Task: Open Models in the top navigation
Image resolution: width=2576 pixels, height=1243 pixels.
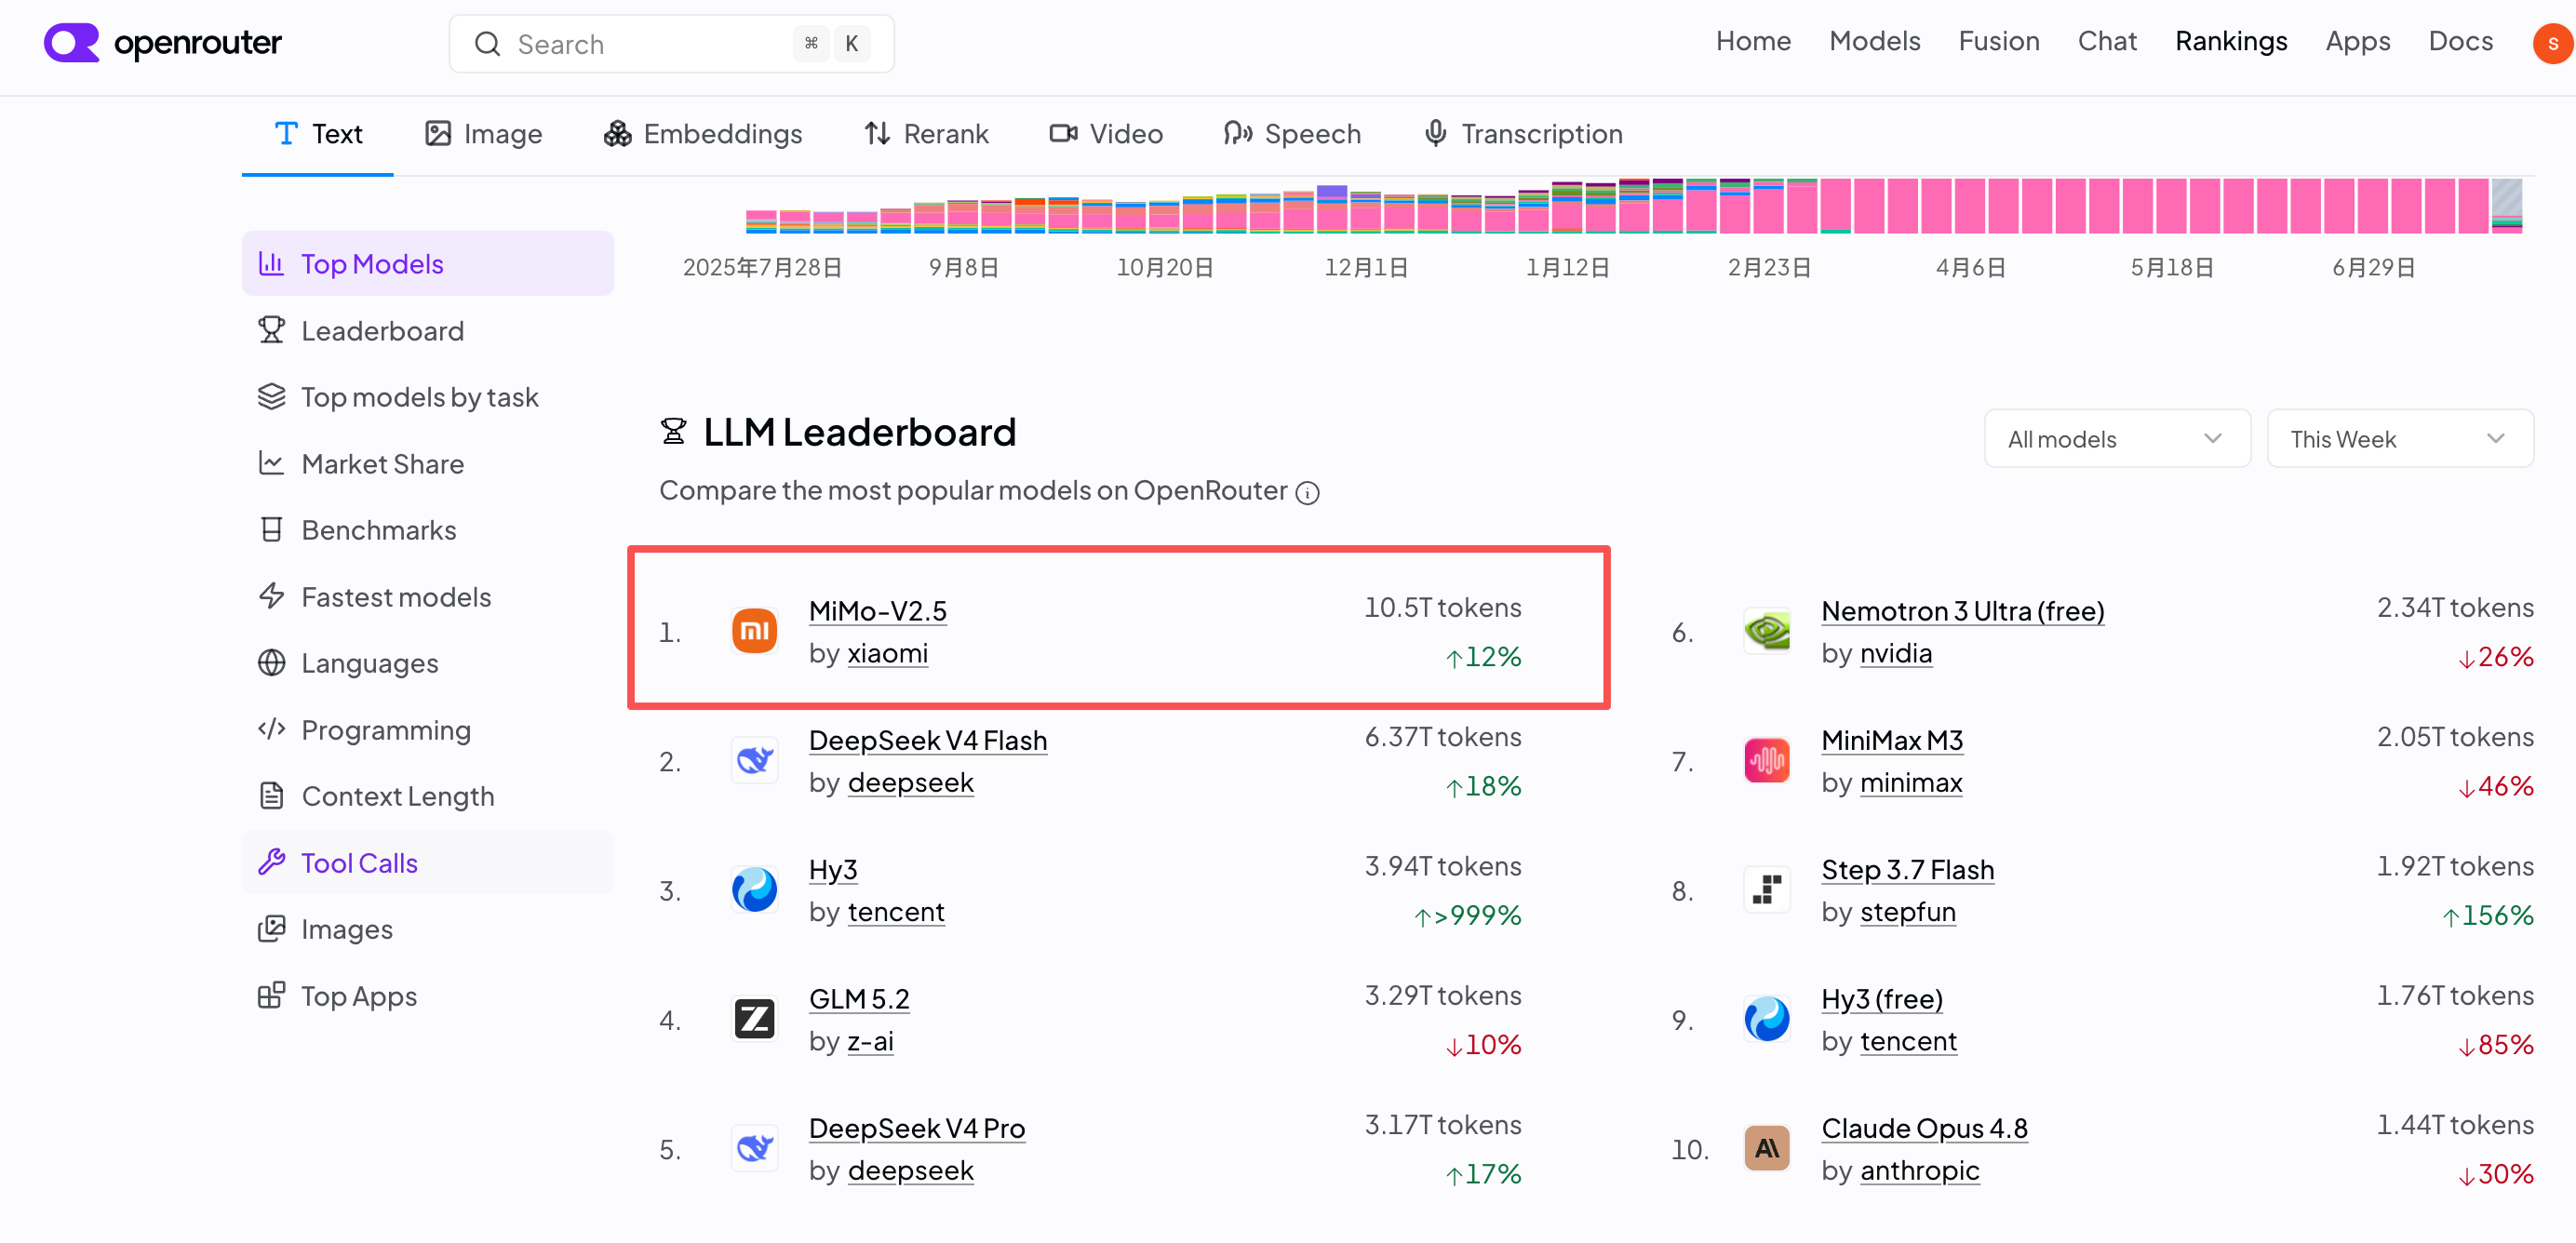Action: [x=1874, y=41]
